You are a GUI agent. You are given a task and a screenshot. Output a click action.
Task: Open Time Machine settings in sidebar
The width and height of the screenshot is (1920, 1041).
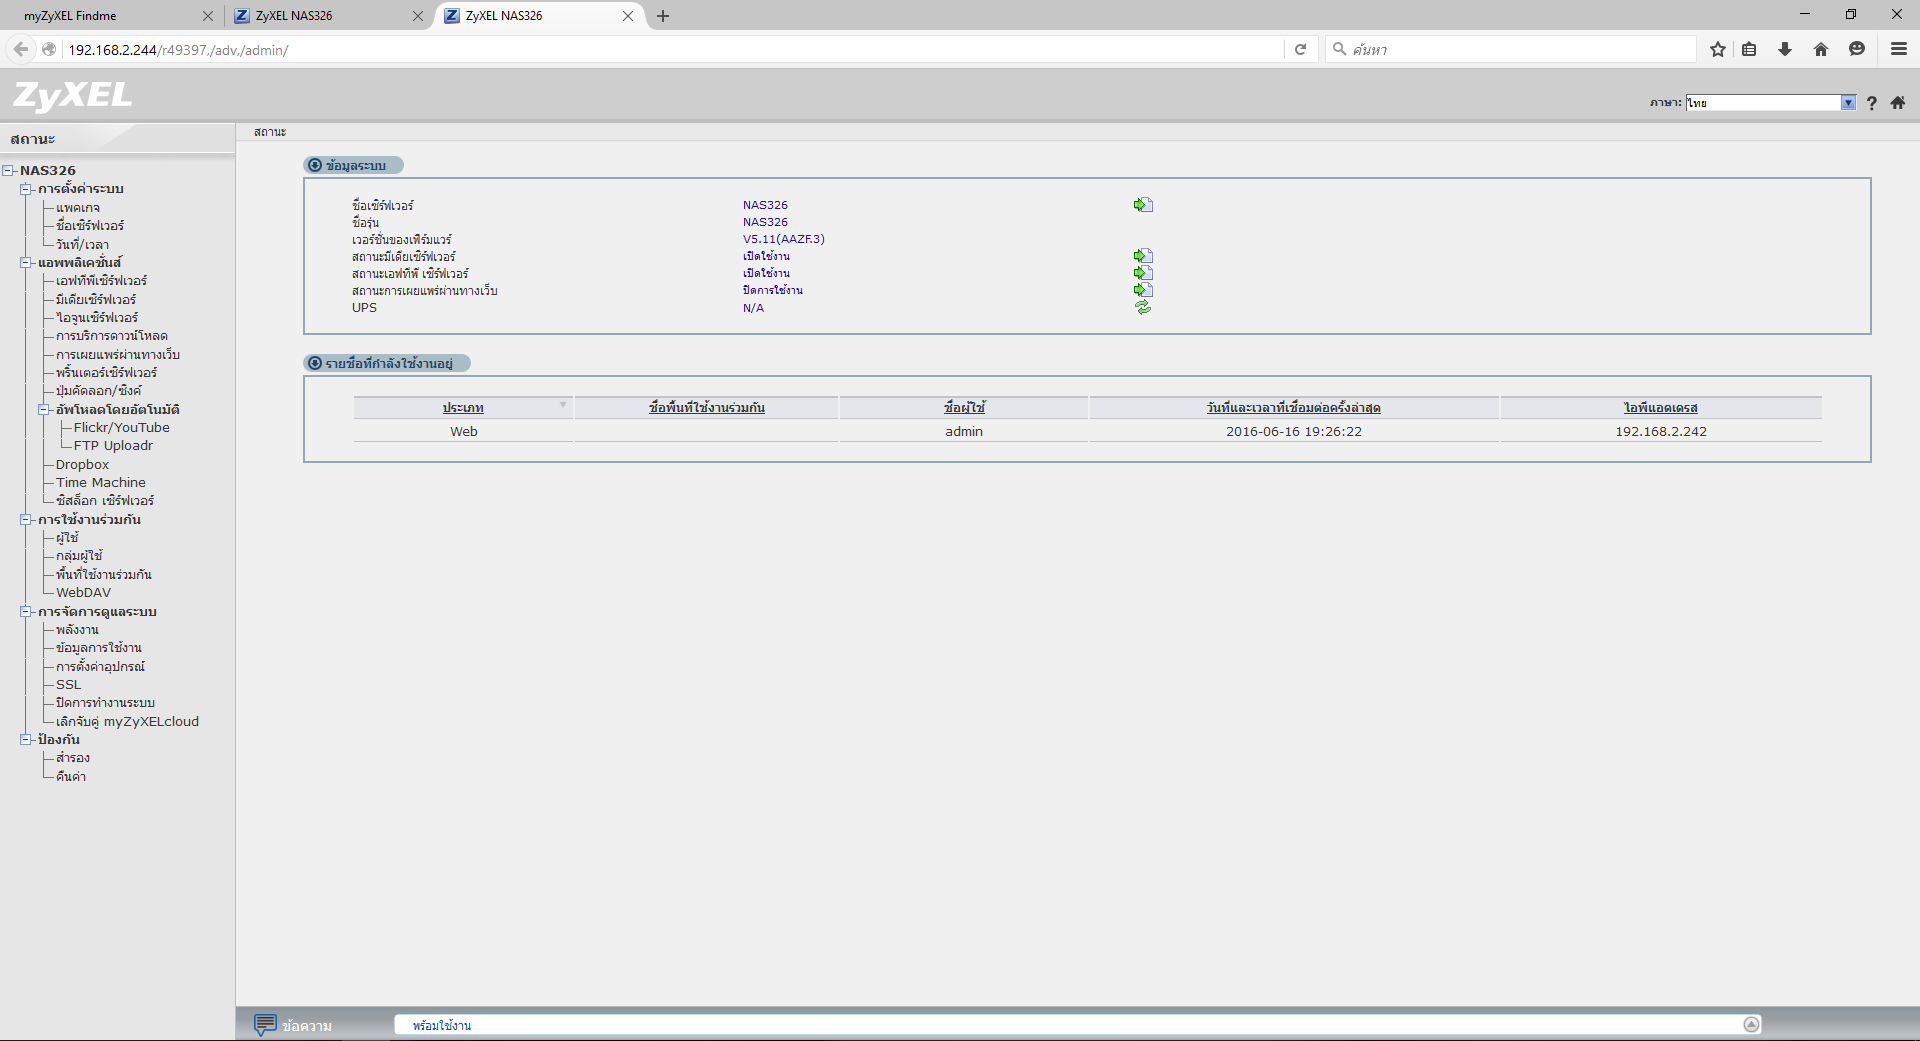100,483
